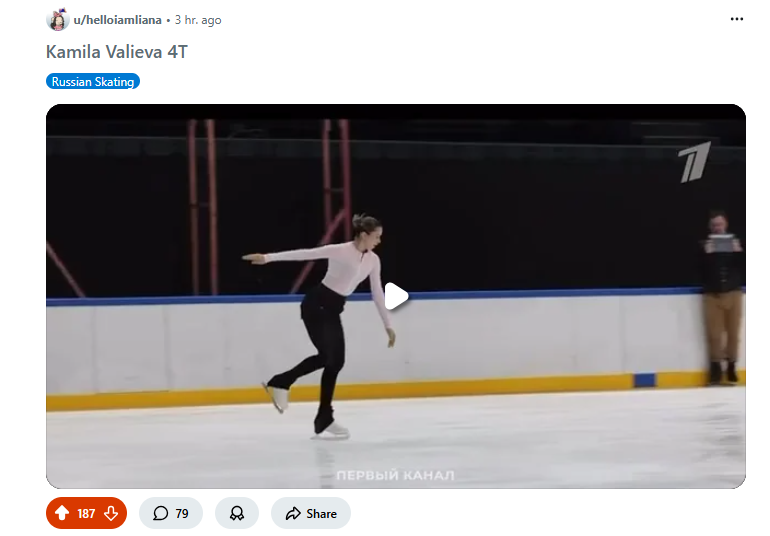Open the comments via speech bubble icon
Screen dimensions: 770x536
[x=160, y=513]
